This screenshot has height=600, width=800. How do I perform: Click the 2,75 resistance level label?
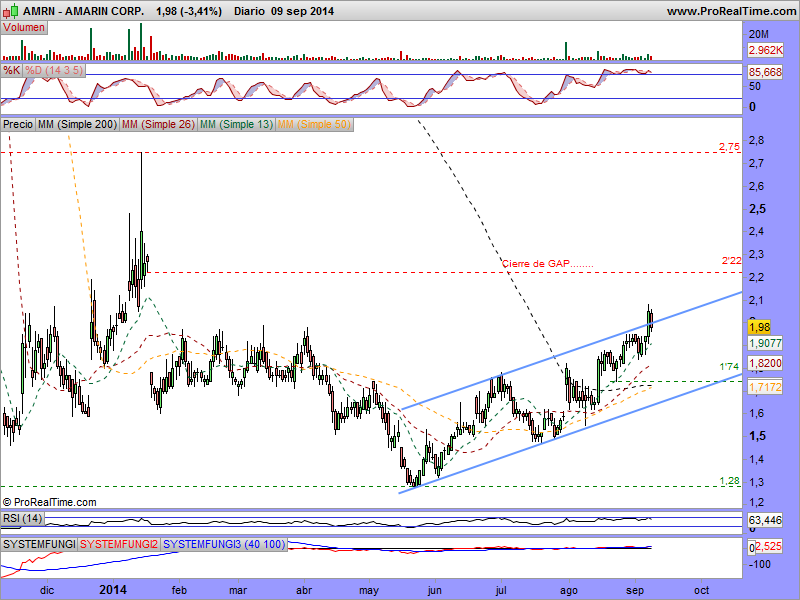(729, 146)
